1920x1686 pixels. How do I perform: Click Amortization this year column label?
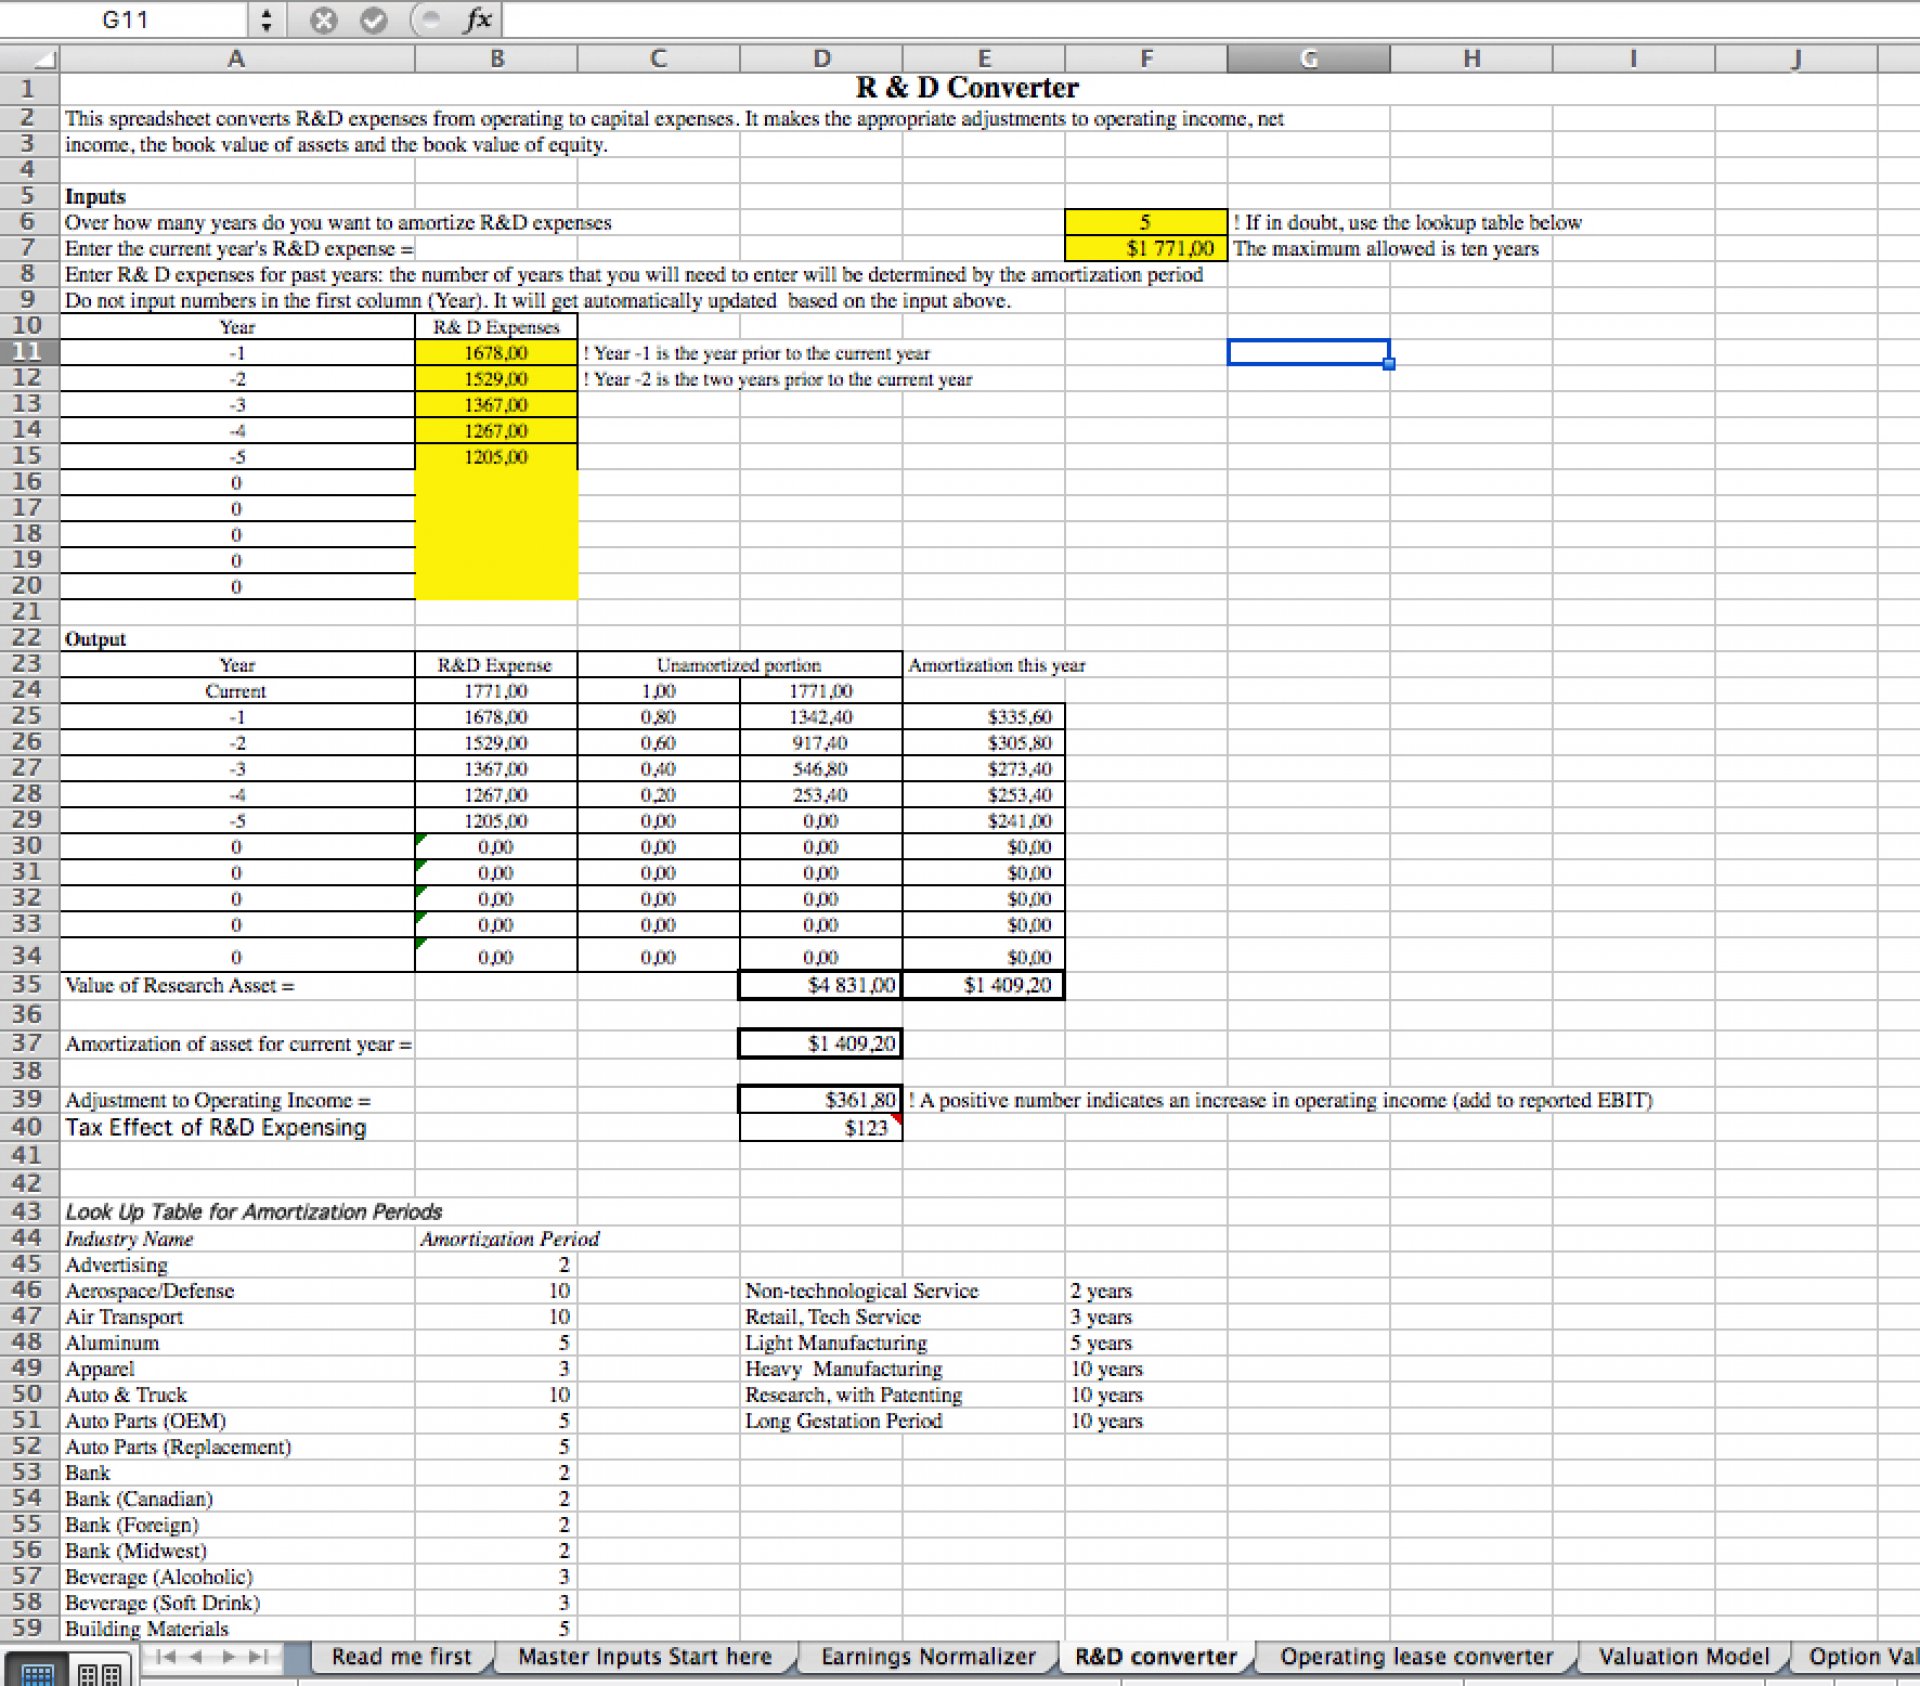coord(997,665)
